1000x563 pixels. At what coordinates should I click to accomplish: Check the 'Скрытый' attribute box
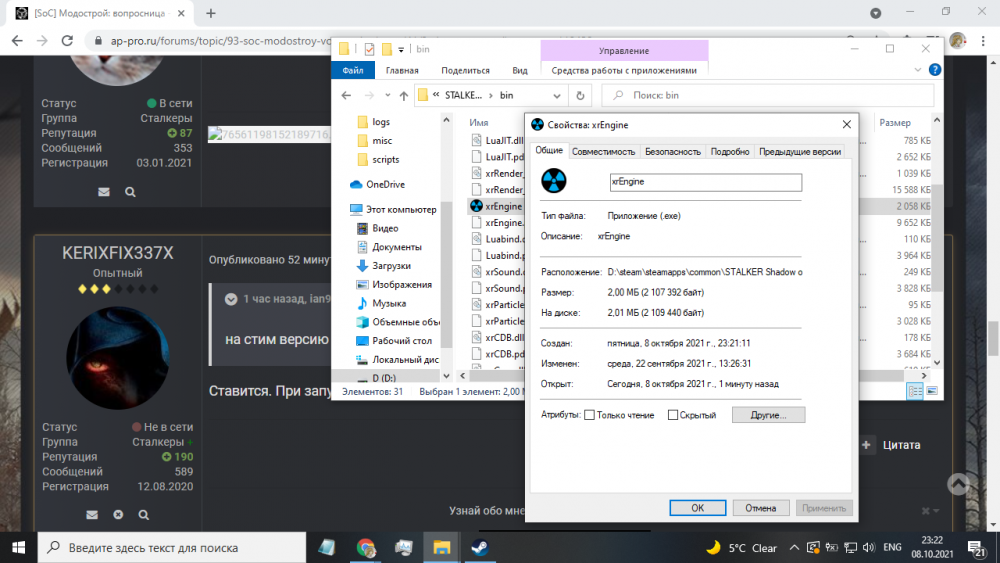point(673,415)
